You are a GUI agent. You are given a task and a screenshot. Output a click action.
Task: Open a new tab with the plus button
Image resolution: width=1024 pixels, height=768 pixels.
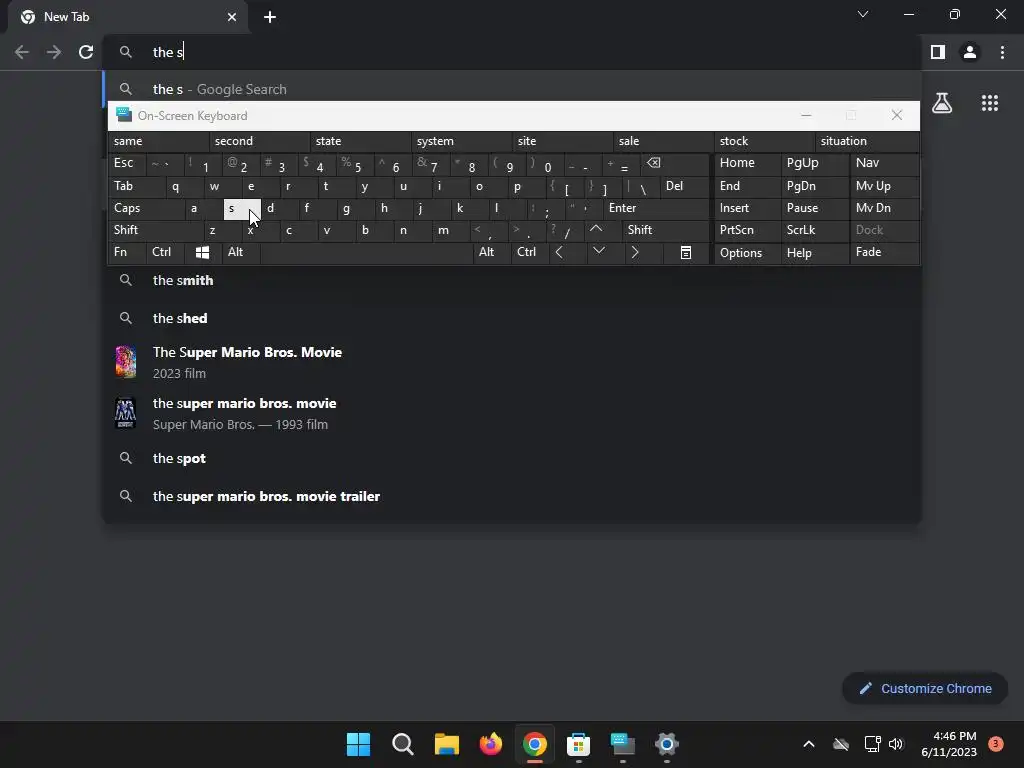(270, 17)
